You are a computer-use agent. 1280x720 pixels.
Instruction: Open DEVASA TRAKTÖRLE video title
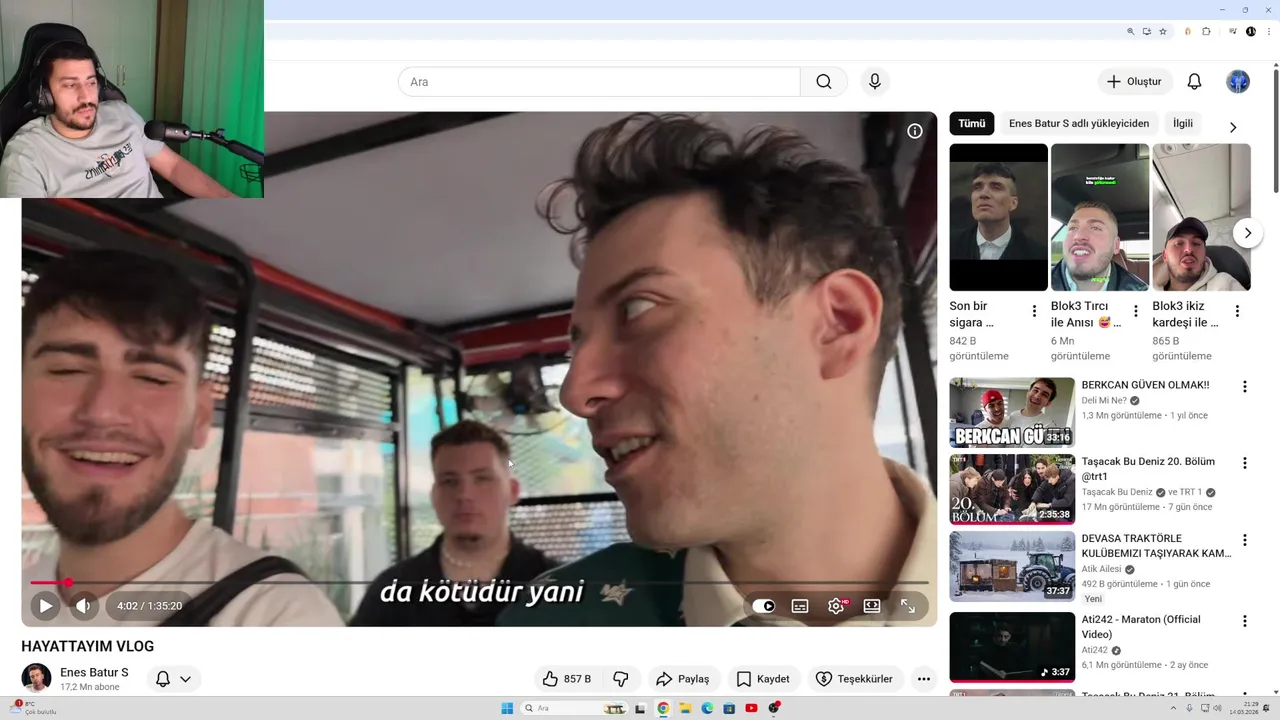1156,546
